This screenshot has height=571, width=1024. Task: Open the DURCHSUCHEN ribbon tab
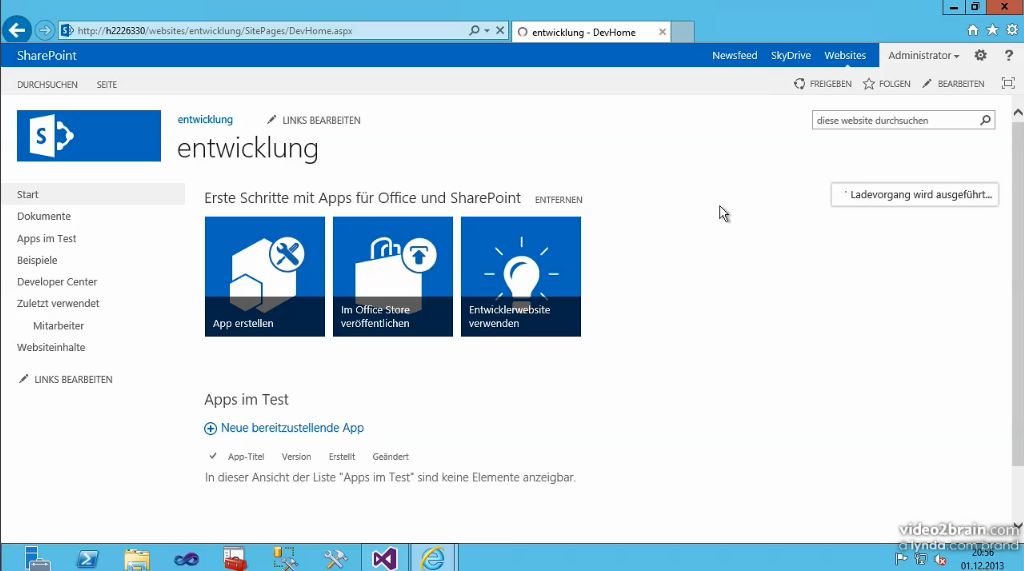47,84
